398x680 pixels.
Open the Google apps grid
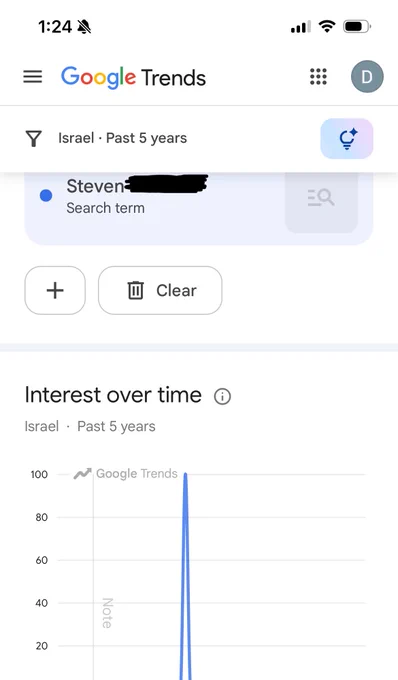click(318, 77)
